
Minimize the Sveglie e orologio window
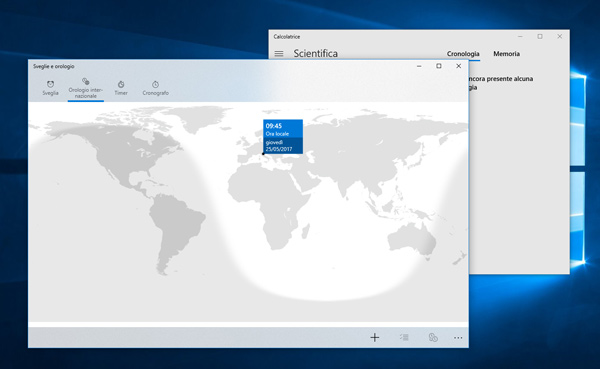(419, 66)
